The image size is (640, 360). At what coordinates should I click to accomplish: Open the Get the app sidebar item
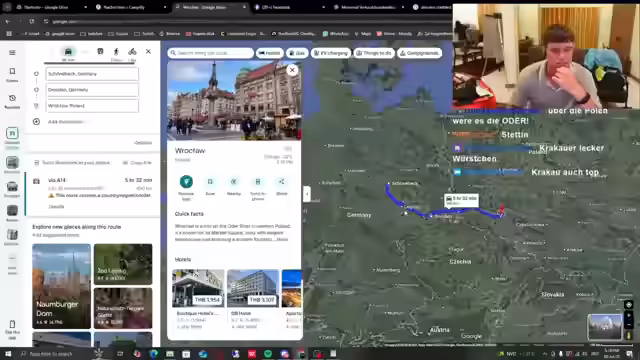(12, 329)
